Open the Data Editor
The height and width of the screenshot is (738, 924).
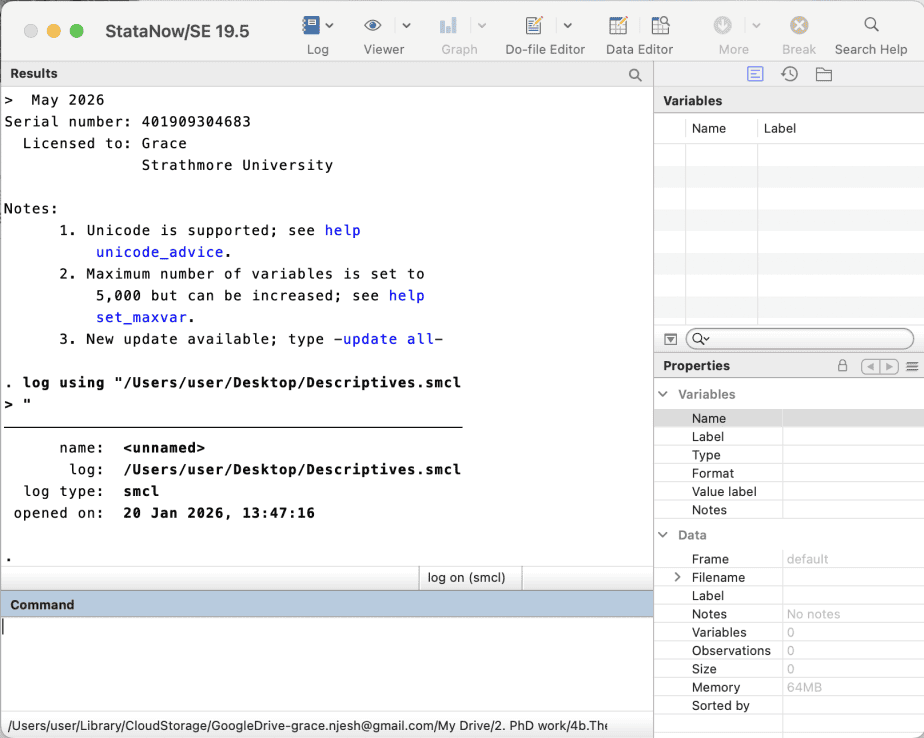(617, 26)
